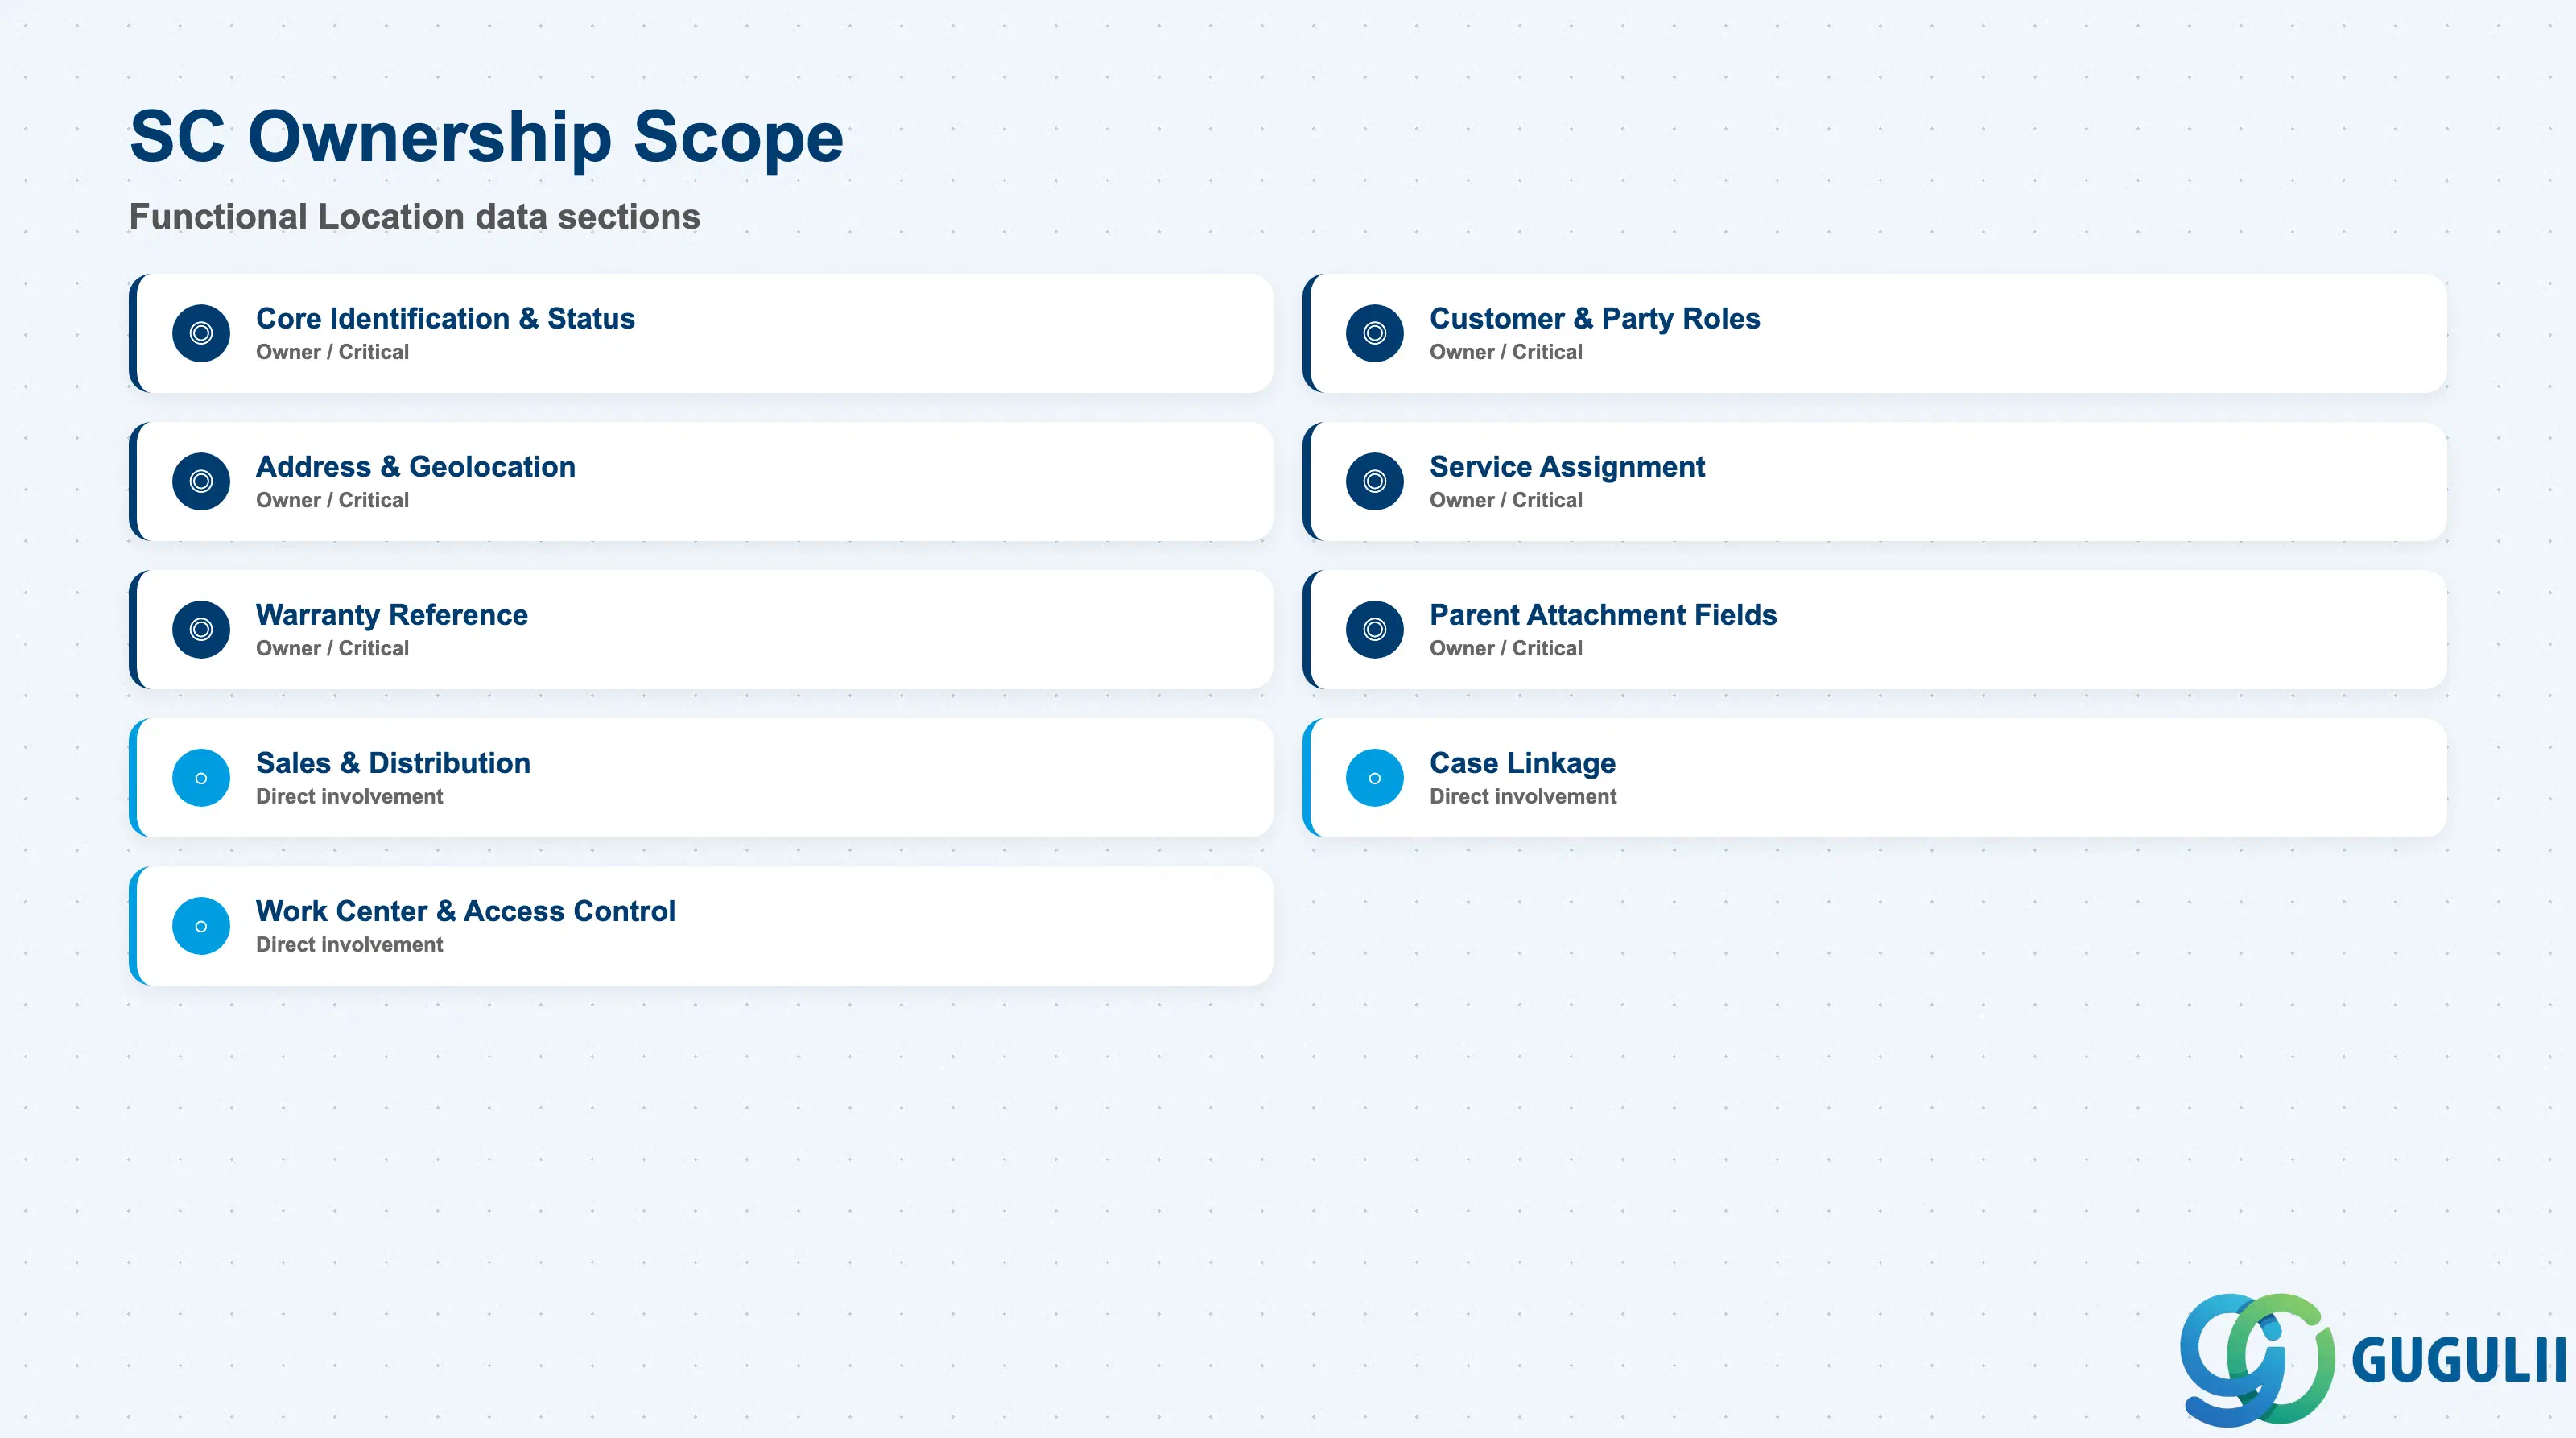Select the Warranty Reference title
The height and width of the screenshot is (1438, 2576).
pyautogui.click(x=392, y=614)
